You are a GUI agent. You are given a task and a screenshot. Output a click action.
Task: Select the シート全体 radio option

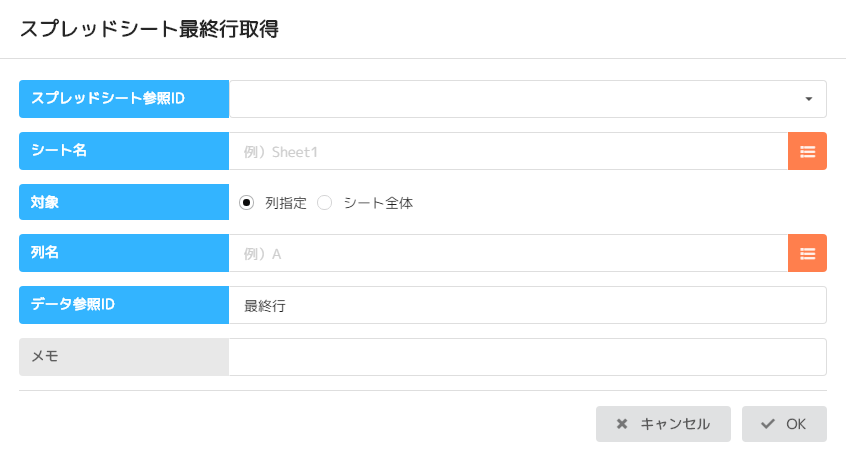(x=324, y=202)
